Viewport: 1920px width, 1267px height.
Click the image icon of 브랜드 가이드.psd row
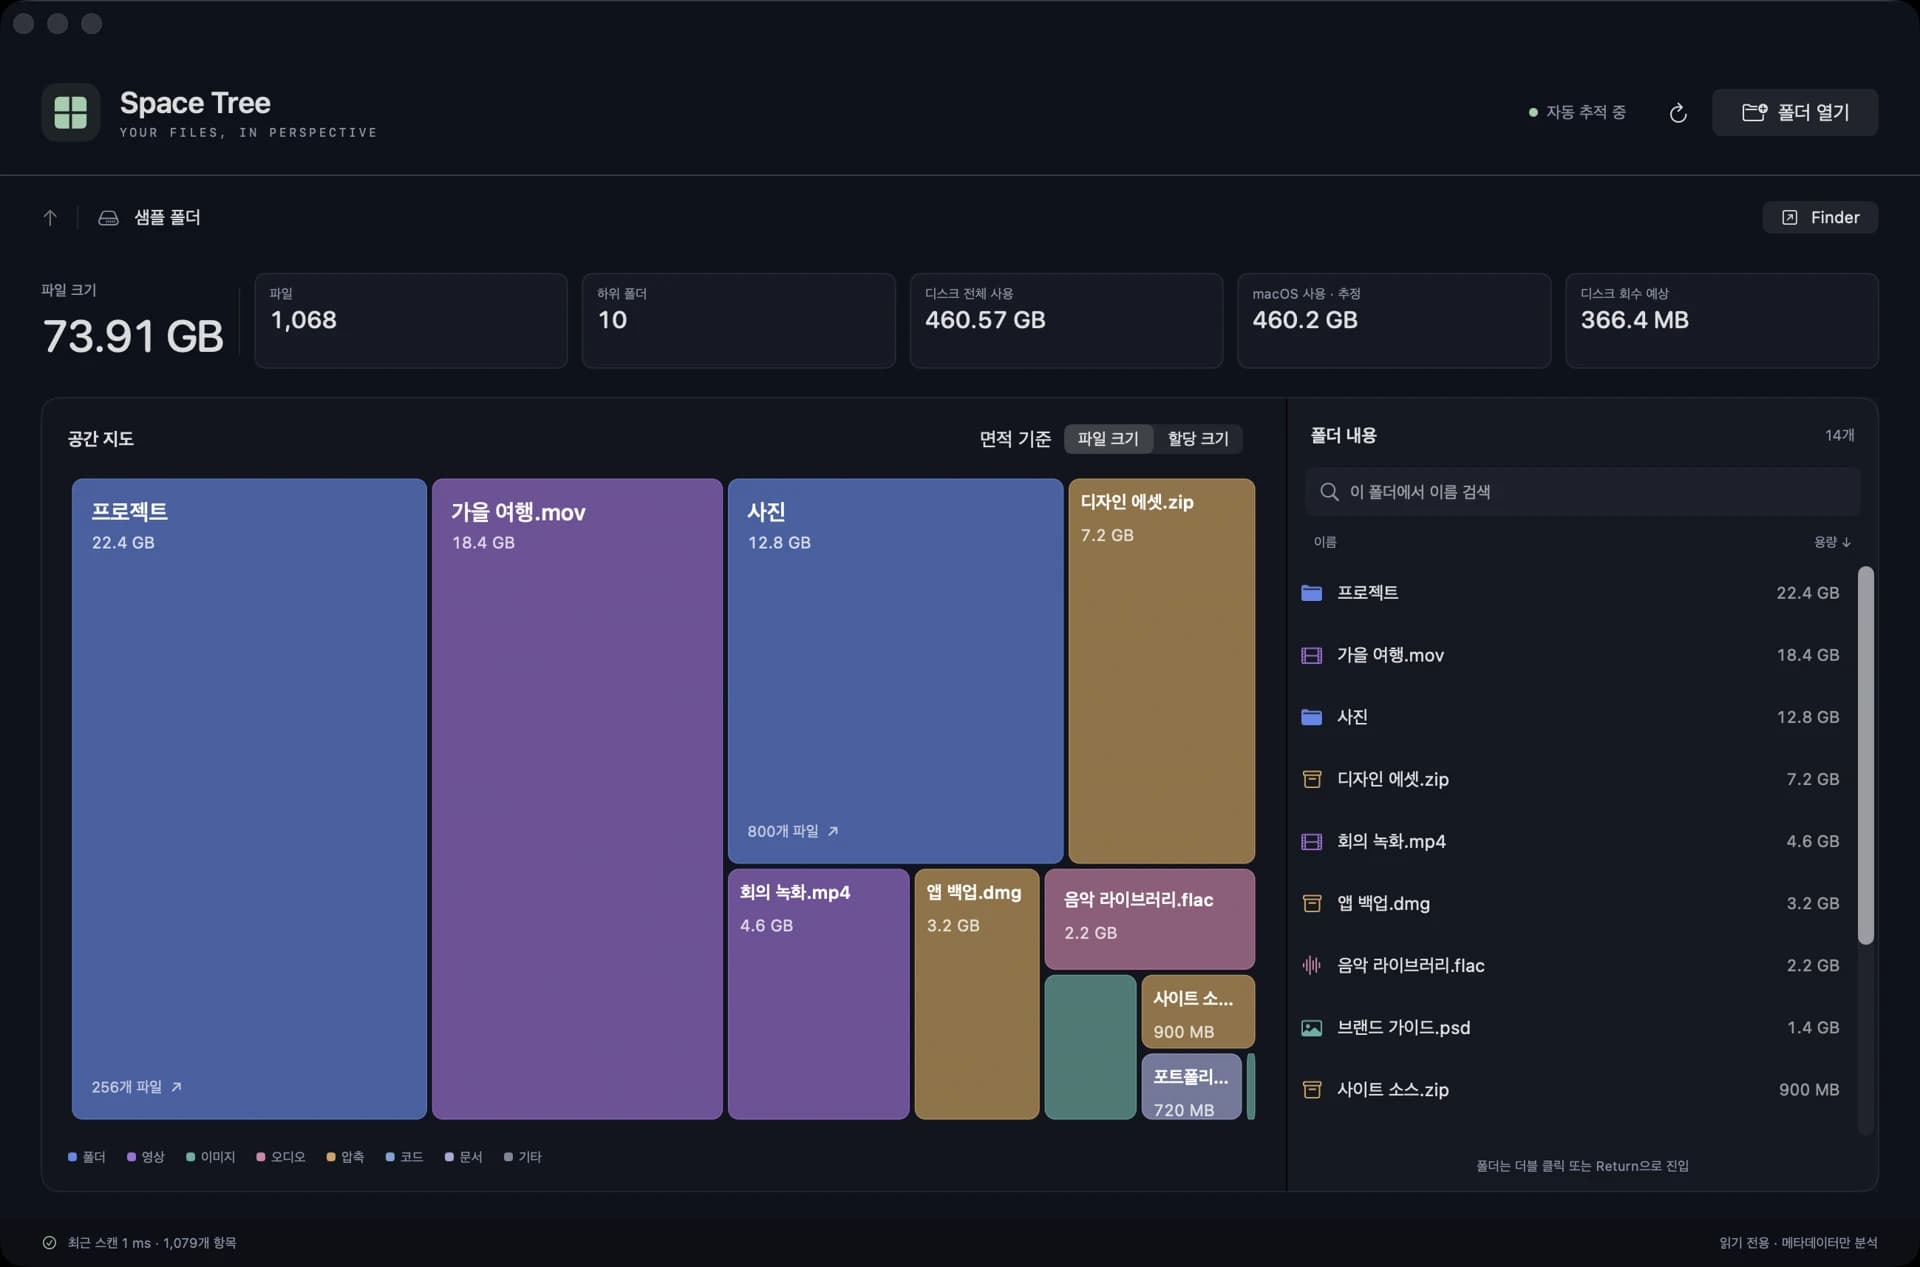(x=1311, y=1028)
